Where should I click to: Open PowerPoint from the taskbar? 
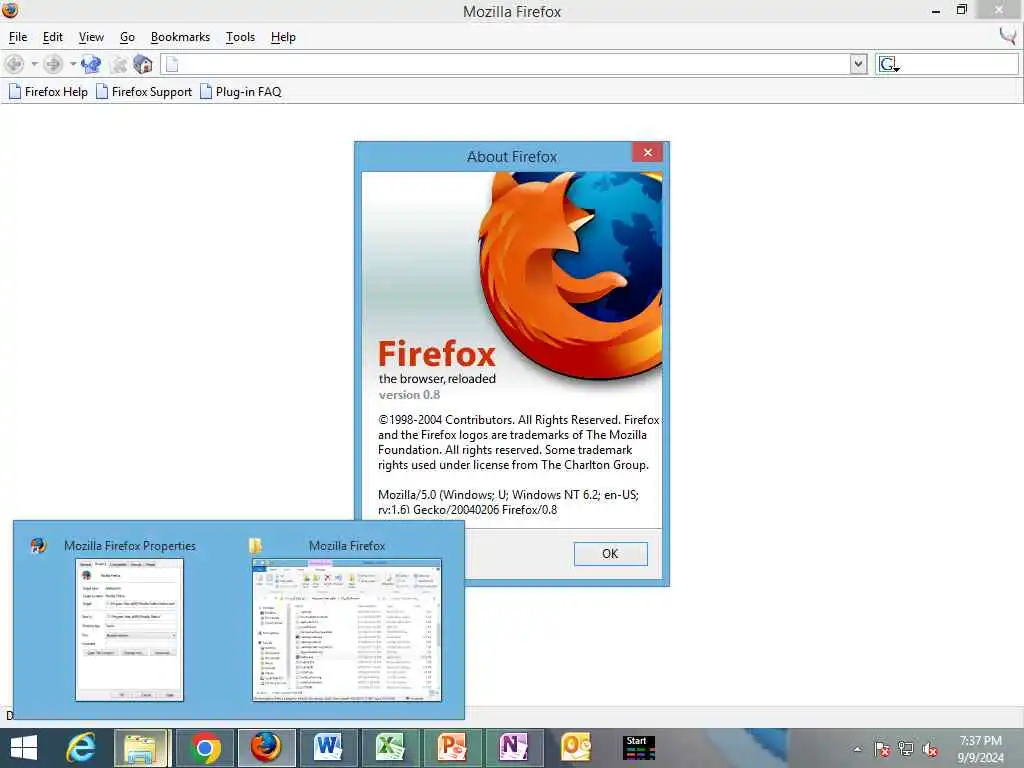[x=452, y=748]
